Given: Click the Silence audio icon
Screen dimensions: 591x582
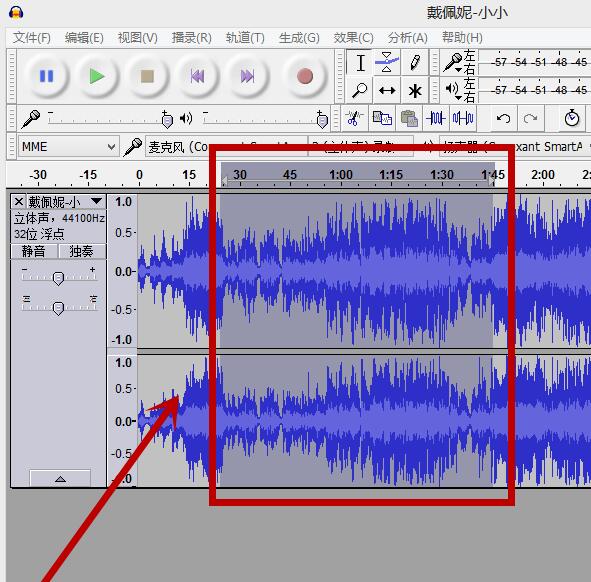Looking at the screenshot, I should coord(463,118).
